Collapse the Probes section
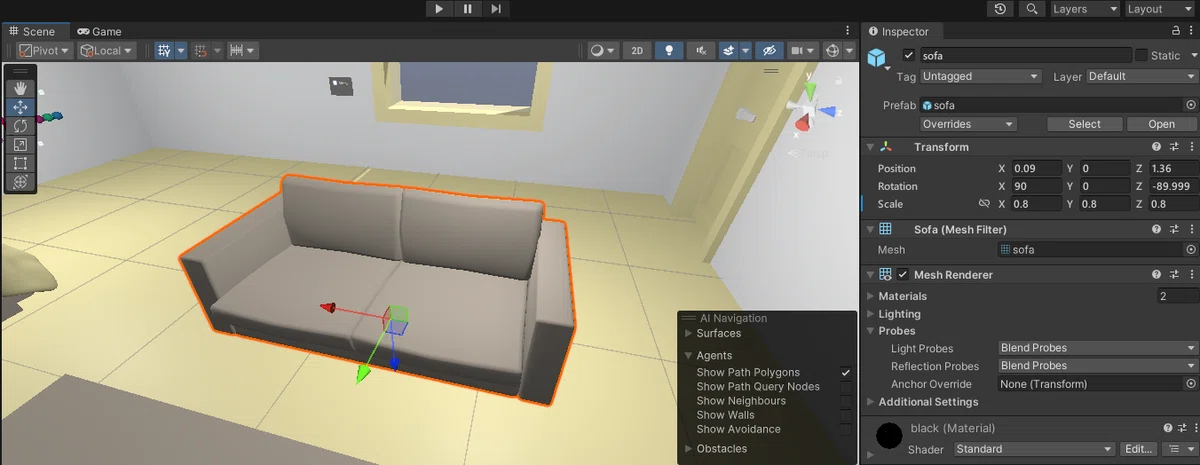 click(x=870, y=331)
